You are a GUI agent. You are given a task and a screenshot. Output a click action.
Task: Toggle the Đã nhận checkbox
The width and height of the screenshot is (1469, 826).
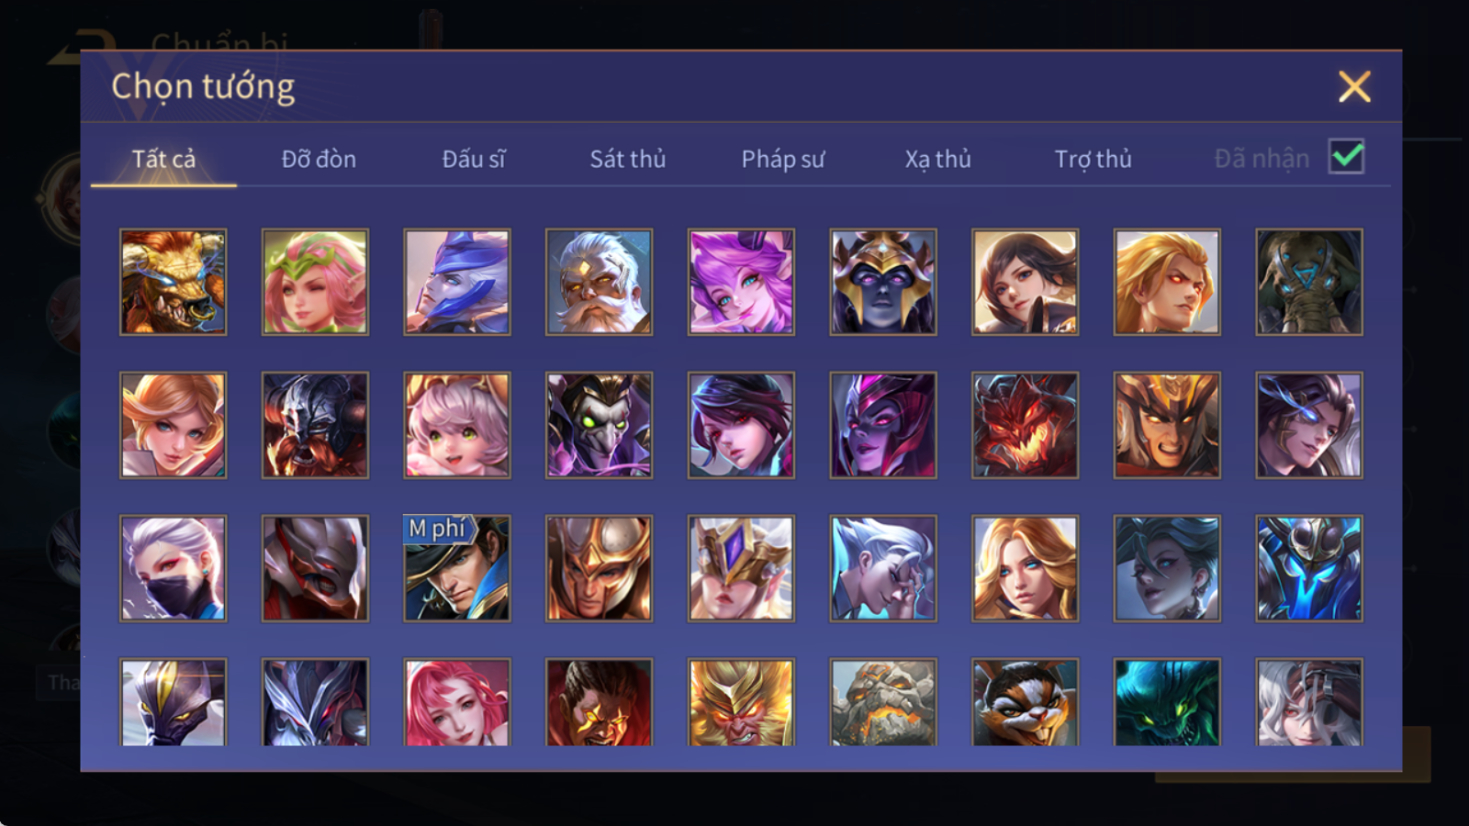(x=1347, y=157)
